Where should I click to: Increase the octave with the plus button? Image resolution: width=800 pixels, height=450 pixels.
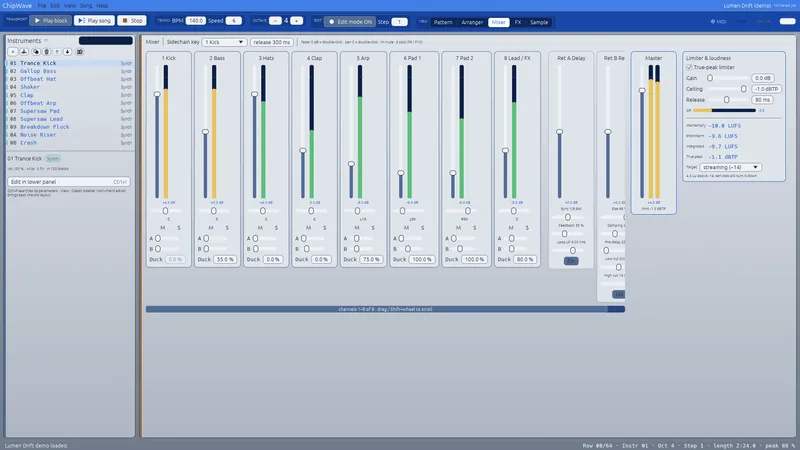296,20
